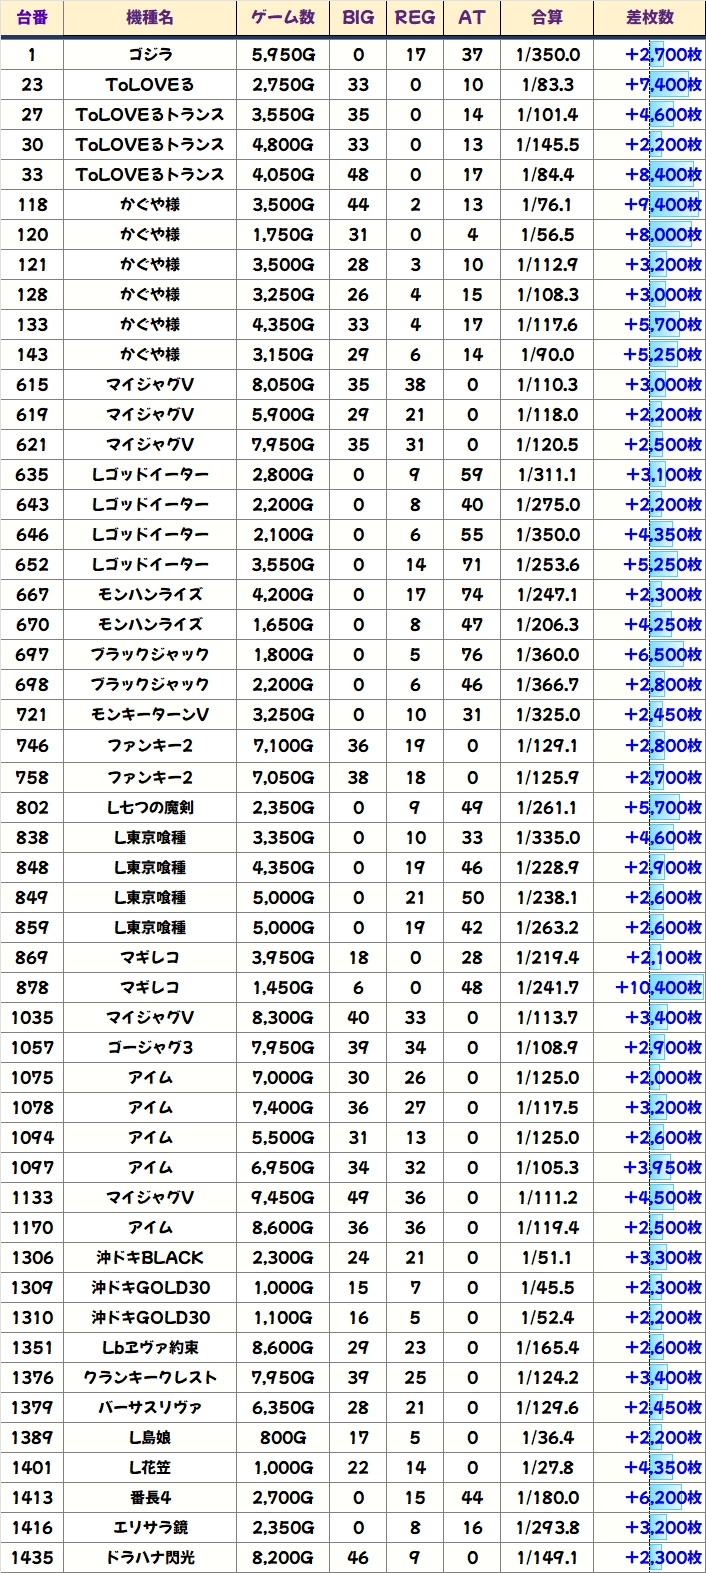The image size is (706, 1573).
Task: Click the 9,450G game count cell
Action: (283, 1197)
